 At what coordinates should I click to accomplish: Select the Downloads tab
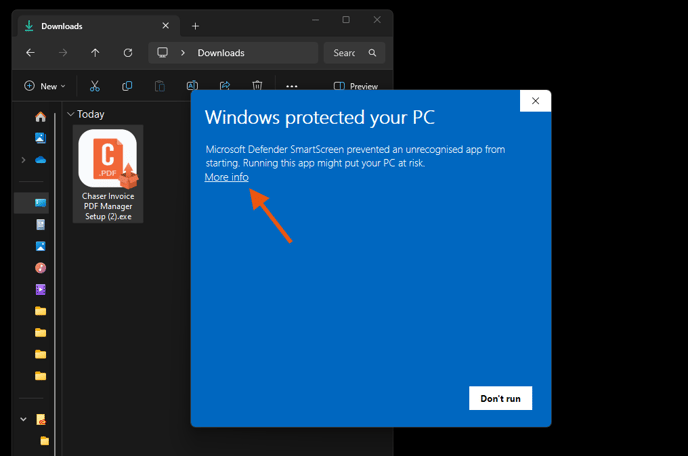click(99, 26)
